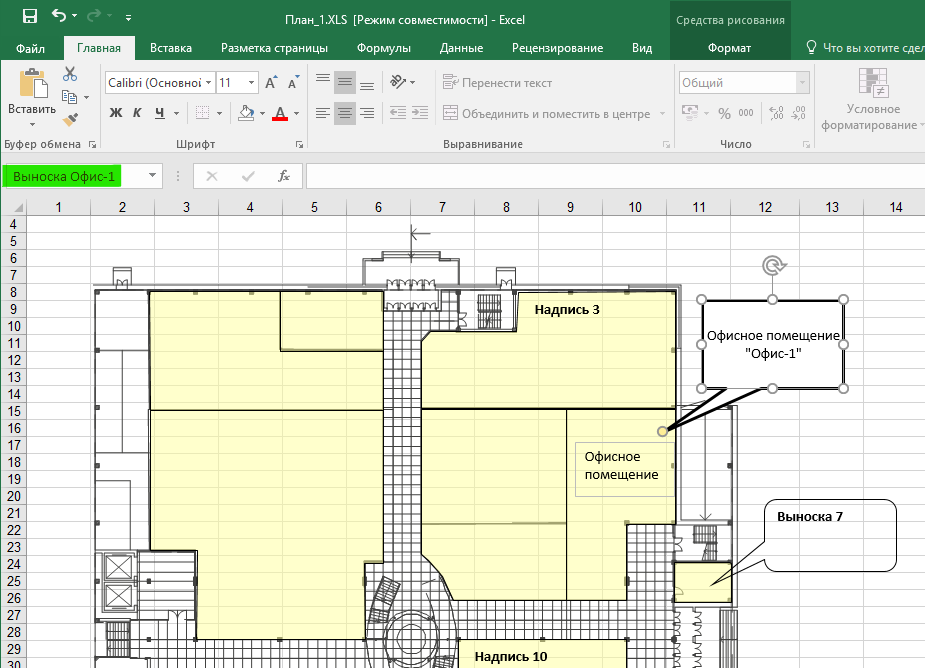Viewport: 925px width, 668px height.
Task: Align text to the left
Action: pyautogui.click(x=321, y=113)
